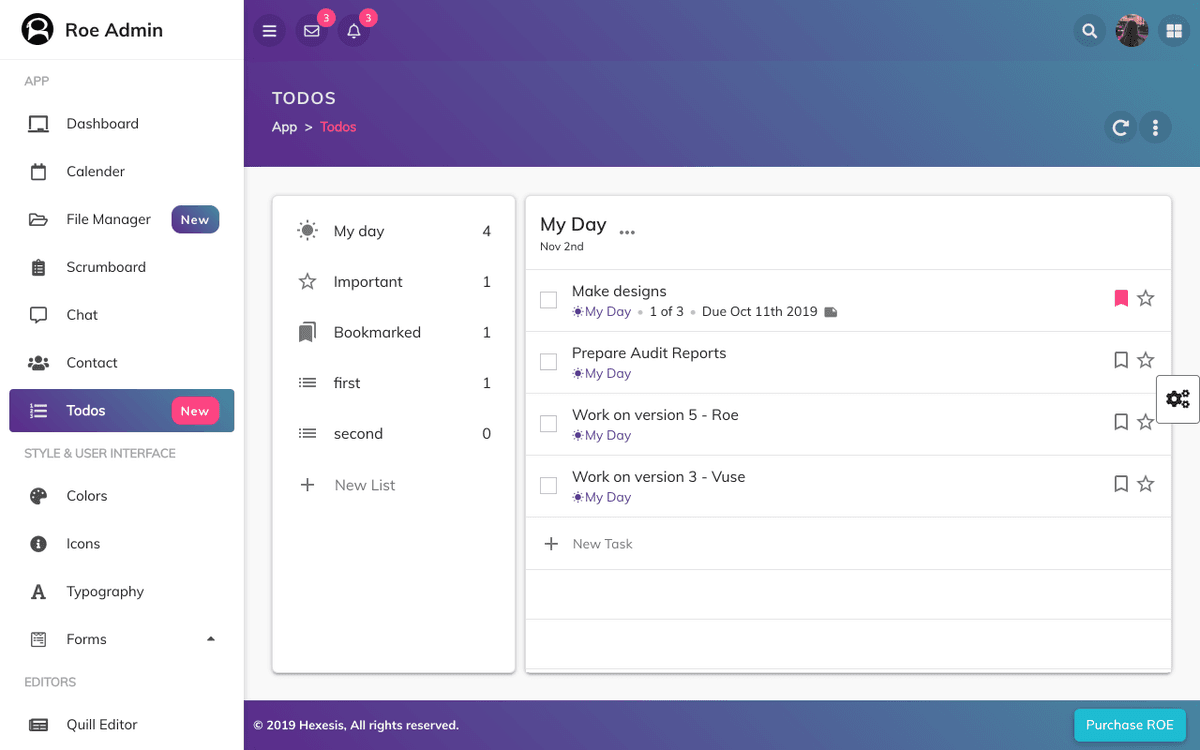Toggle the hamburger sidebar menu
This screenshot has height=750, width=1200.
[269, 31]
